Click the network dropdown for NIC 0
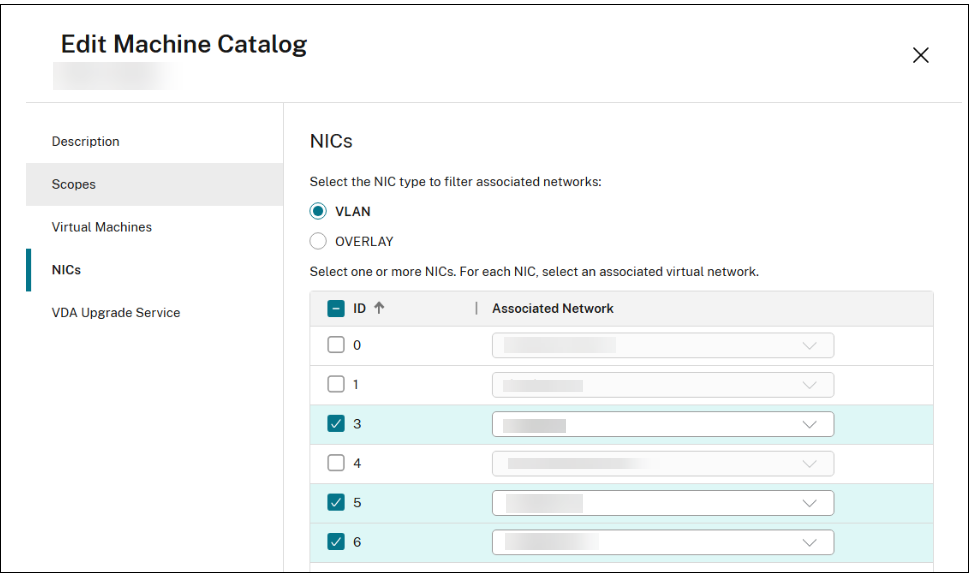969x573 pixels. click(662, 345)
